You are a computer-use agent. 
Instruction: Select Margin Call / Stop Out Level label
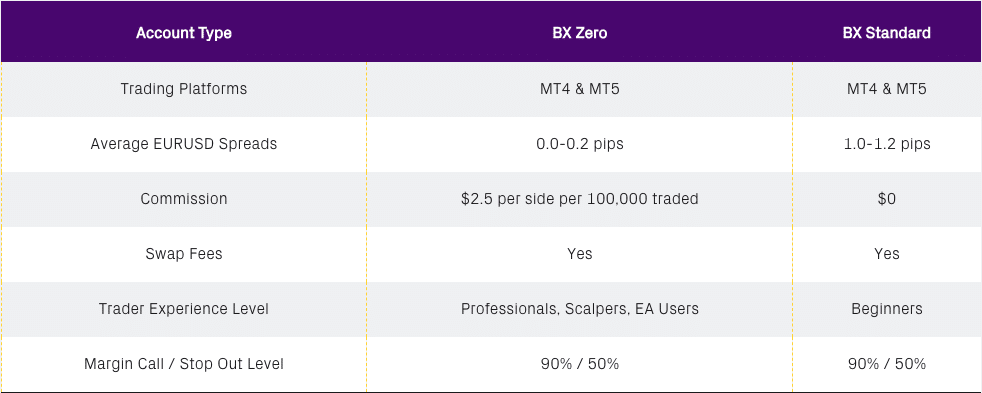pyautogui.click(x=183, y=364)
